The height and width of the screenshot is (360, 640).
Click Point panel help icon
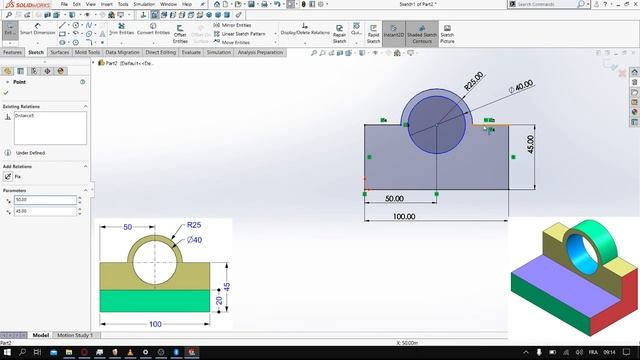[82, 82]
